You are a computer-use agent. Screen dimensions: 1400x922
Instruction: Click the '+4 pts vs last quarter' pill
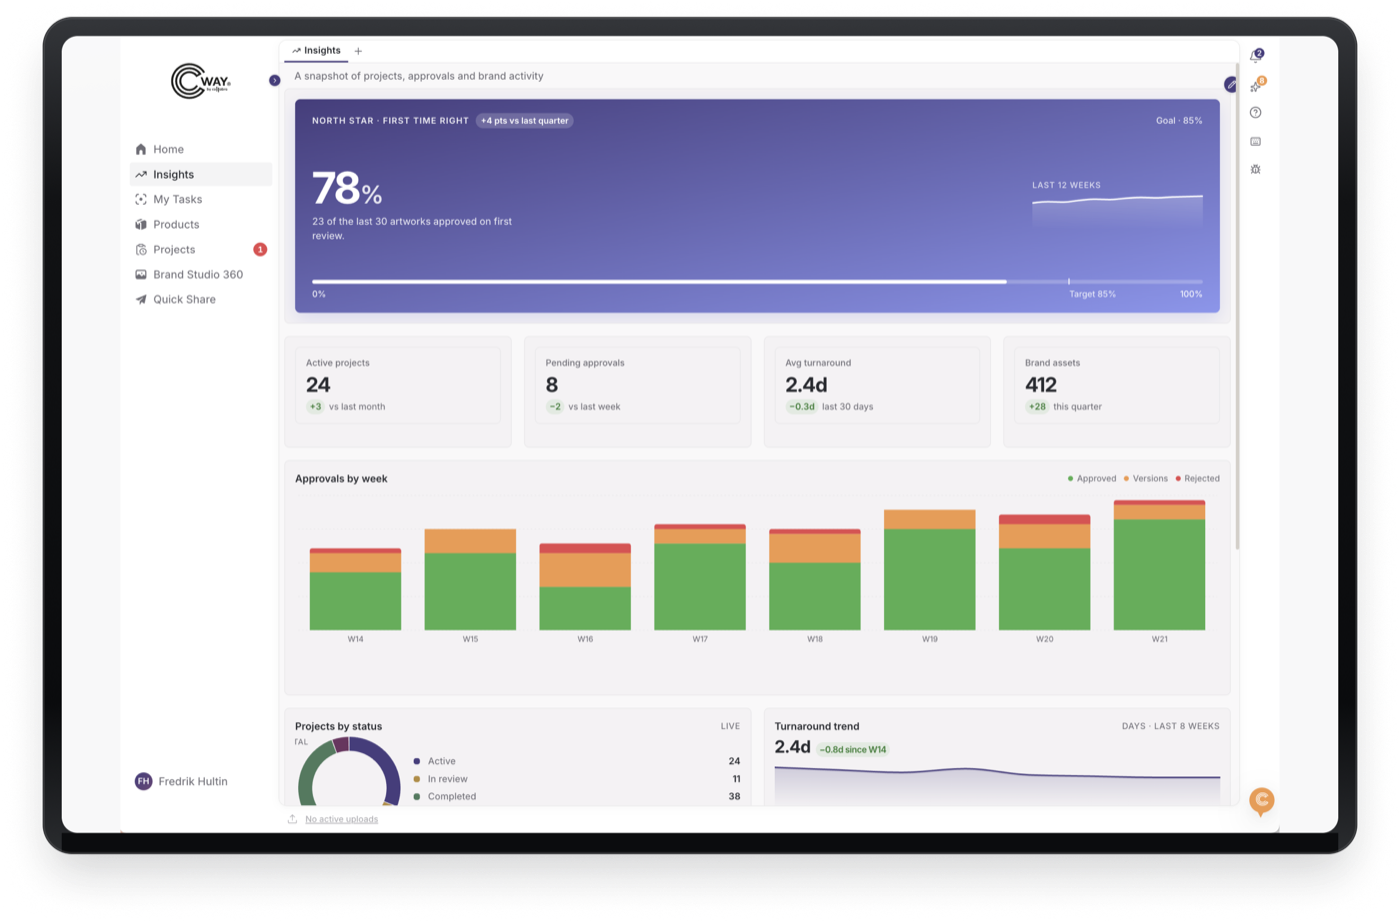tap(524, 121)
